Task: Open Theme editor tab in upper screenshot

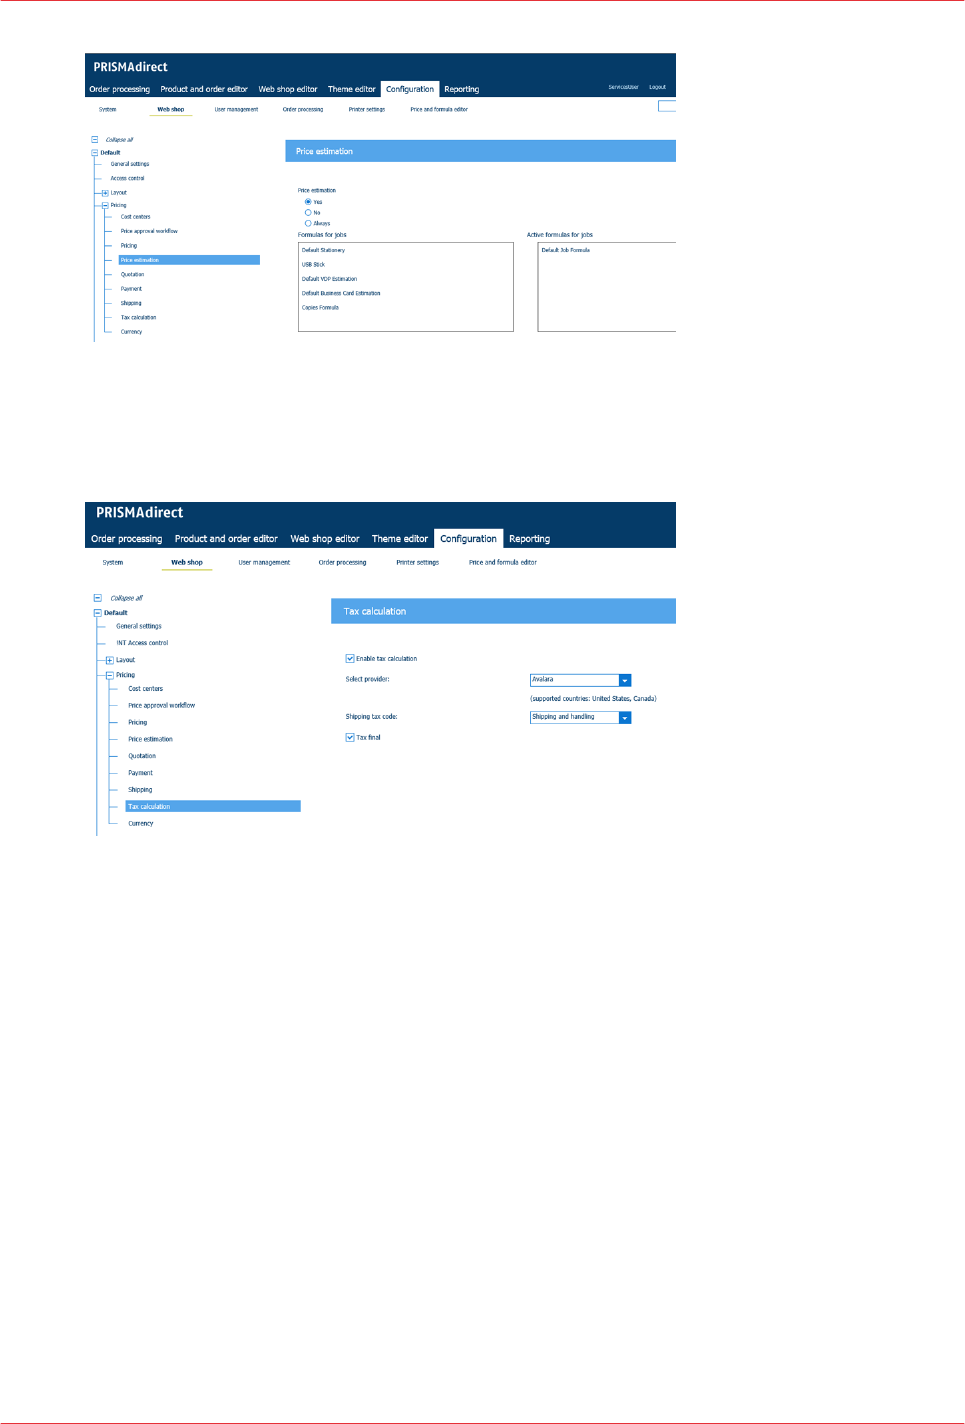Action: point(352,89)
